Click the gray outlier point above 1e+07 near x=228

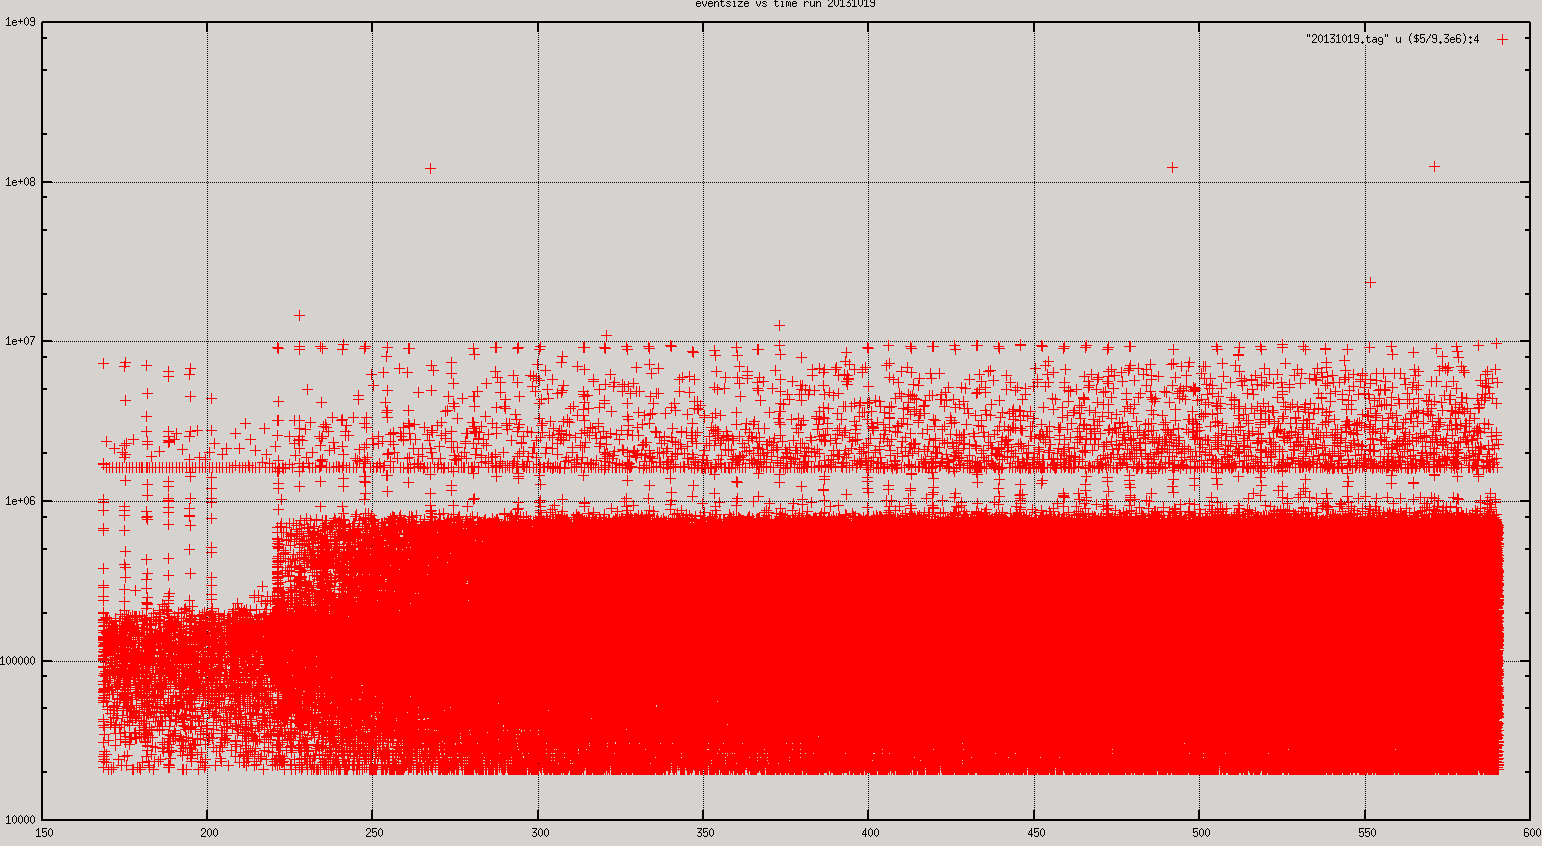pyautogui.click(x=299, y=315)
